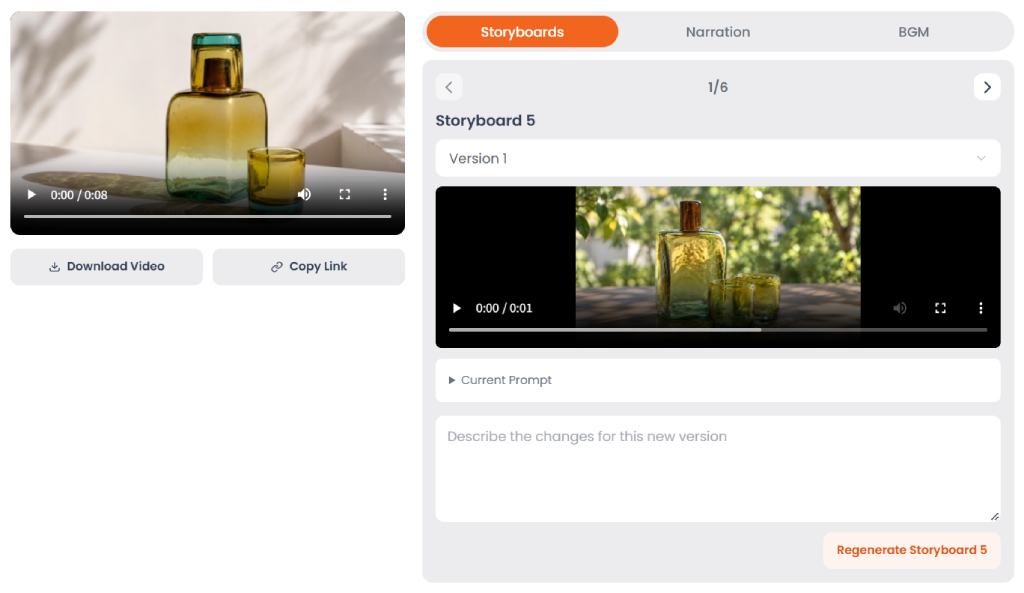The width and height of the screenshot is (1024, 593).
Task: Open more options on main preview video
Action: point(385,195)
